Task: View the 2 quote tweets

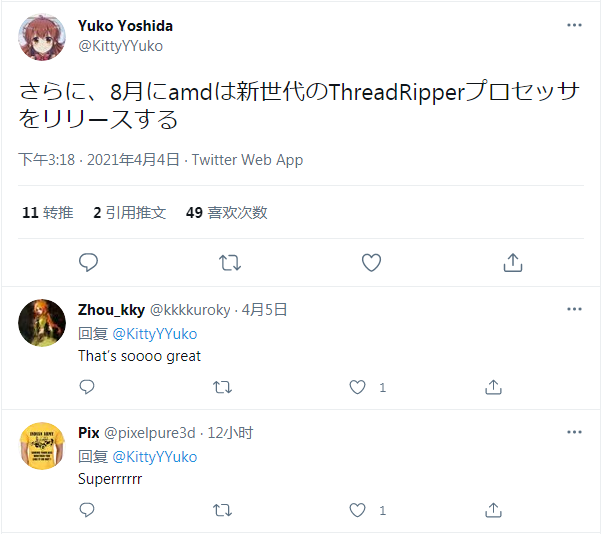Action: click(x=129, y=212)
